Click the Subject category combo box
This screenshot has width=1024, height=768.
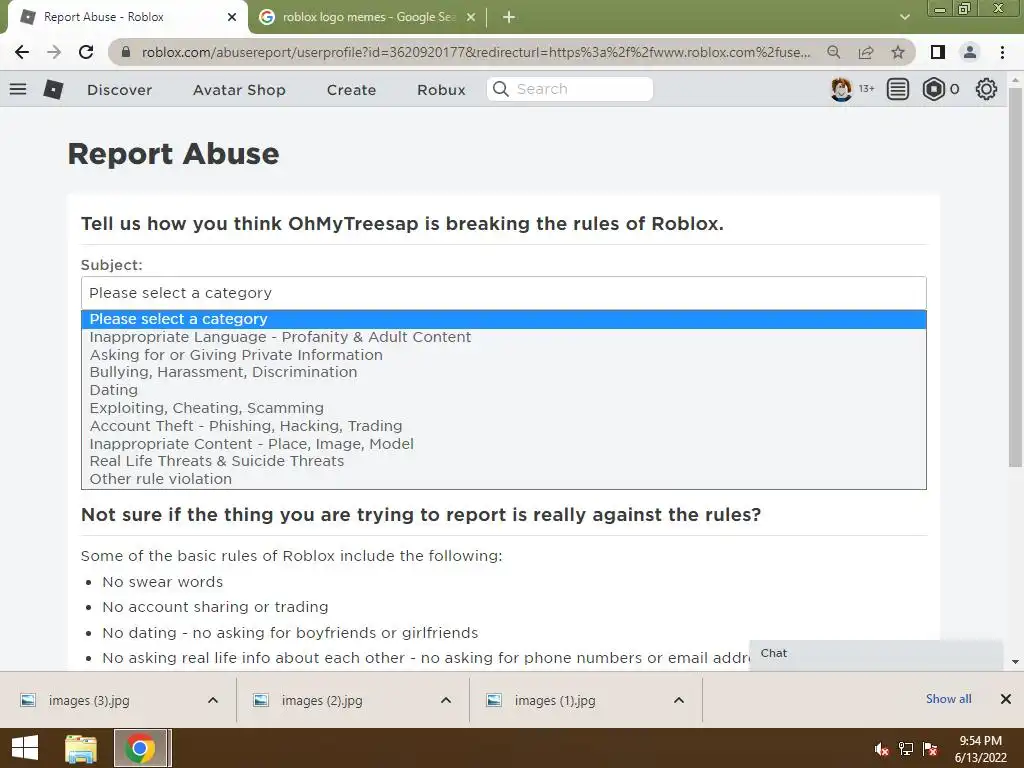[504, 293]
